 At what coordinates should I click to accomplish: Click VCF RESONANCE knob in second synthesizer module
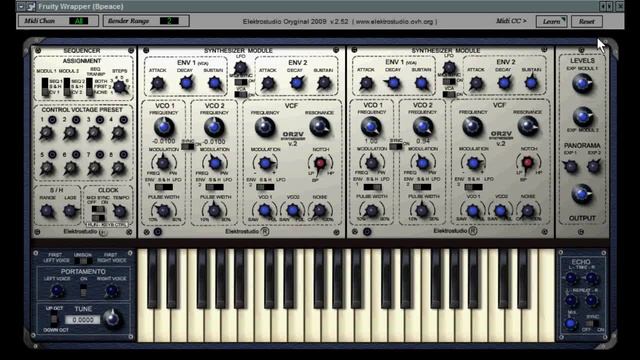pyautogui.click(x=528, y=126)
